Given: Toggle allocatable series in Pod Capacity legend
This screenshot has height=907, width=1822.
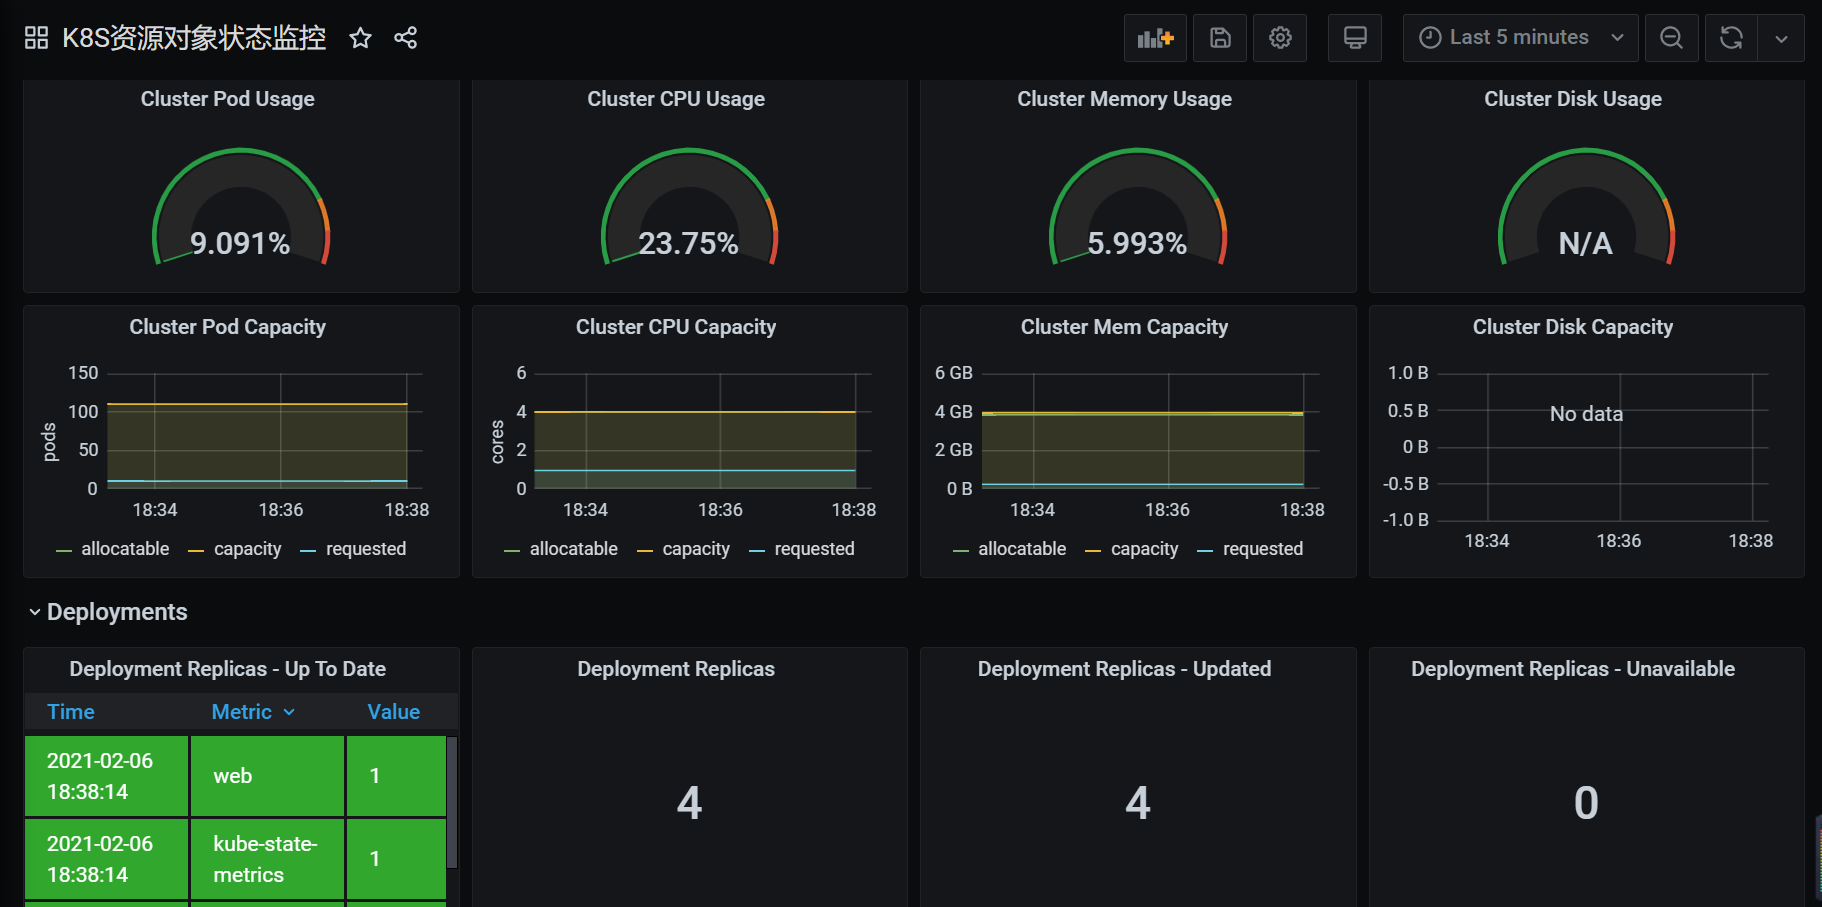Looking at the screenshot, I should click(125, 549).
